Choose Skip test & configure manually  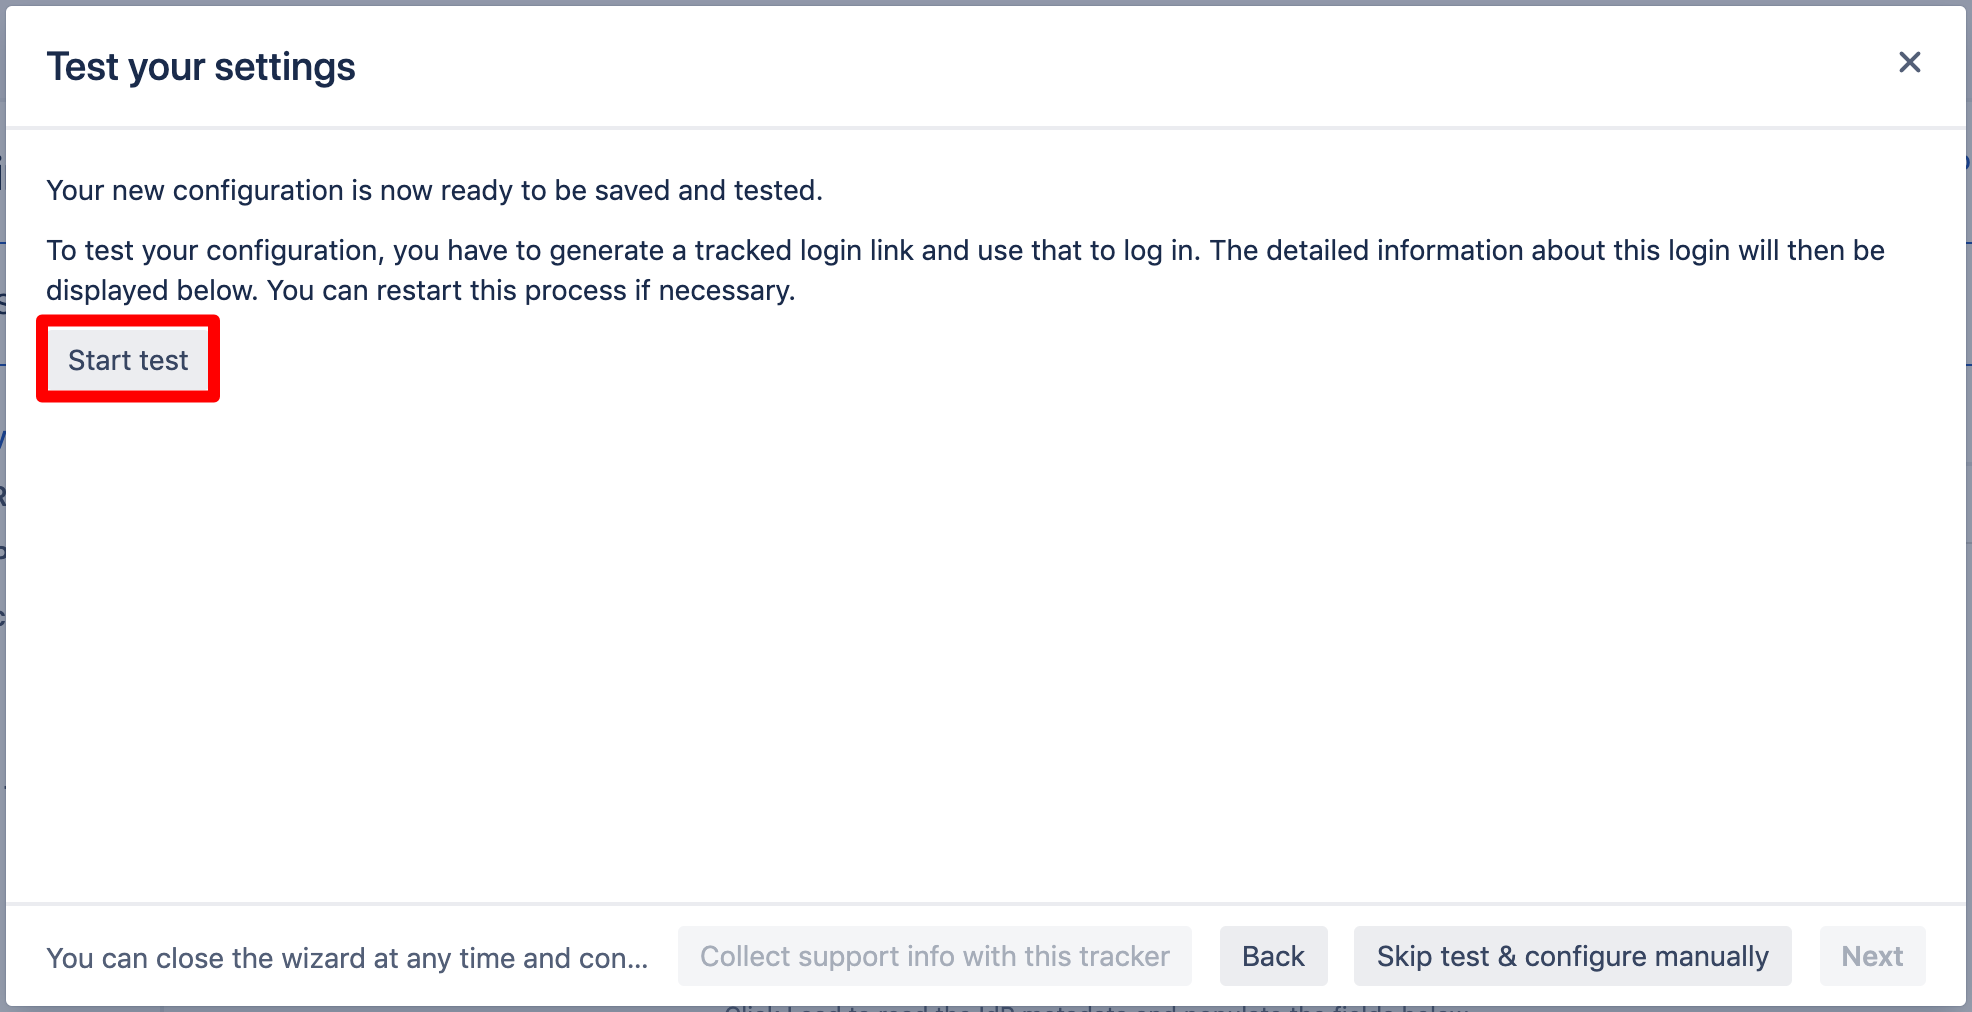click(x=1572, y=956)
